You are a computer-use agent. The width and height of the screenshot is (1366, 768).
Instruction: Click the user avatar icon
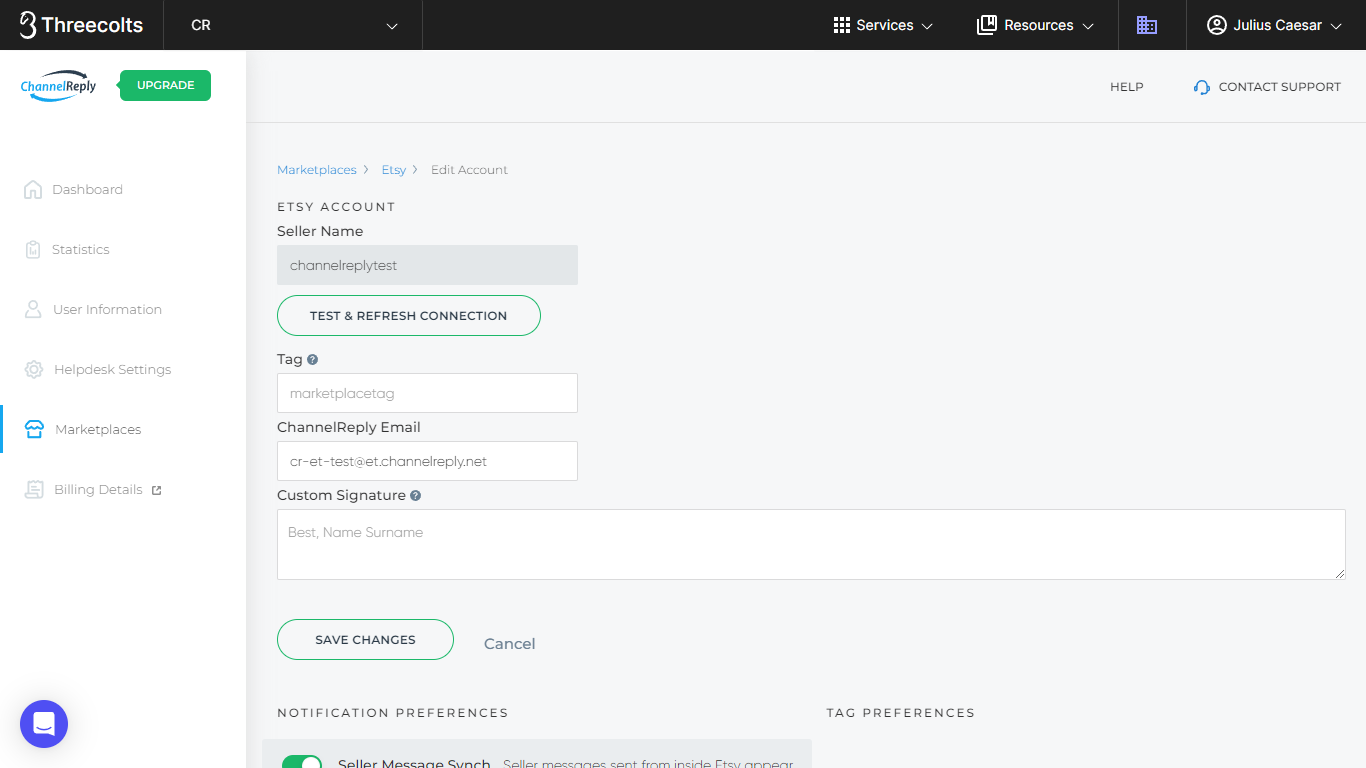pyautogui.click(x=1217, y=25)
